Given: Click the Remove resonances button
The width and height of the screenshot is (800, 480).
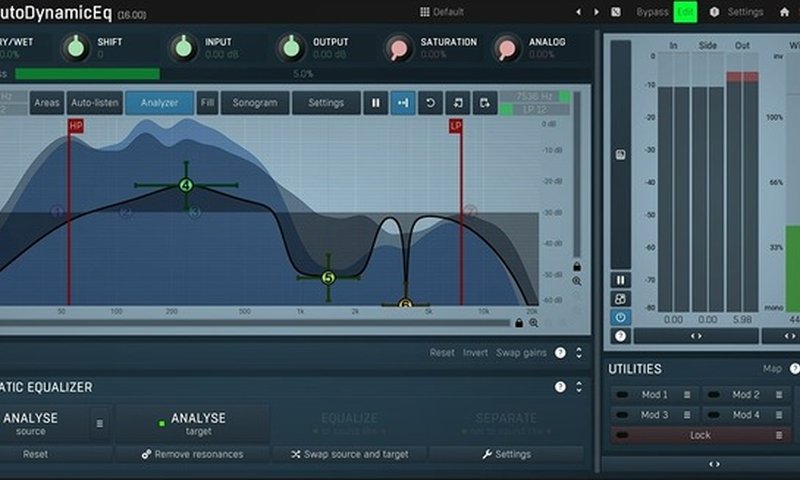Looking at the screenshot, I should [x=192, y=454].
